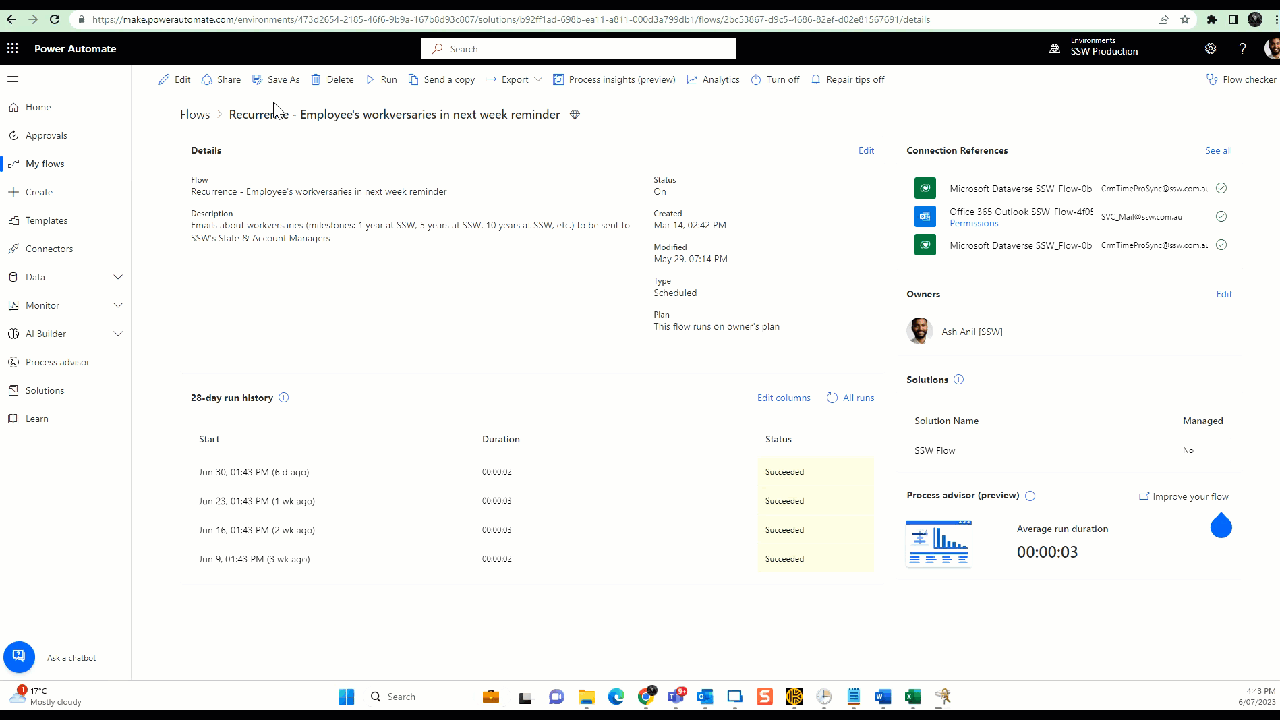Screen dimensions: 1280x720
Task: Expand the Data menu chevron
Action: (118, 277)
